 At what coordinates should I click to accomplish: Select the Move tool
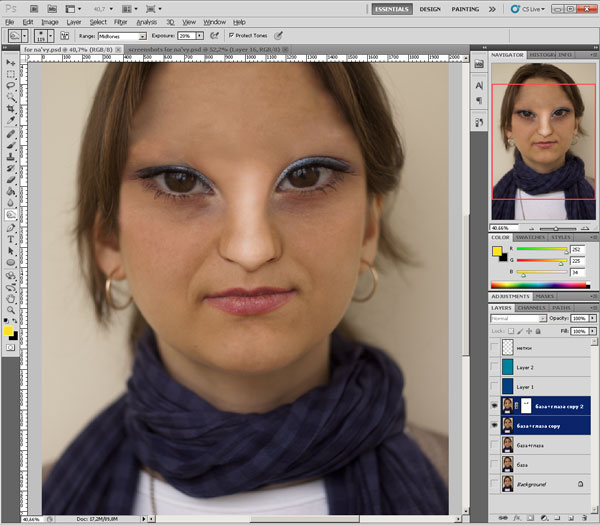(x=11, y=62)
